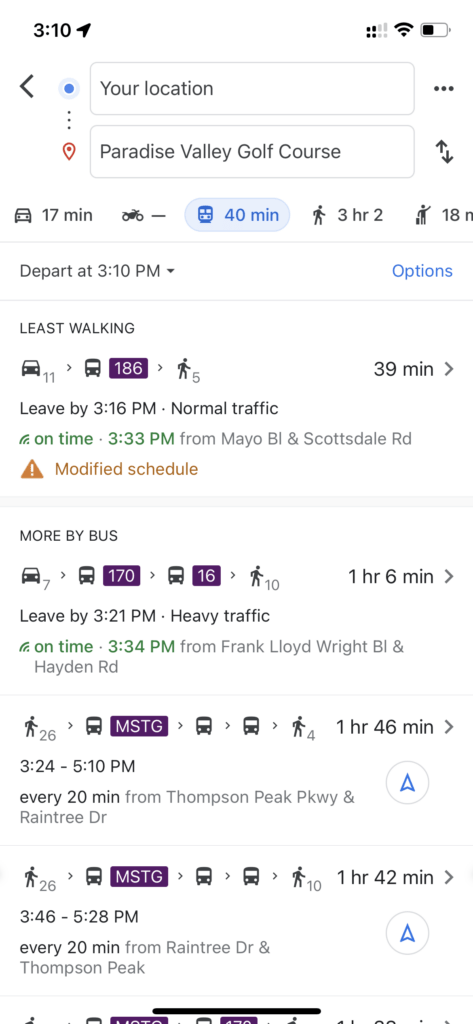Open the three-dot more options menu
The height and width of the screenshot is (1024, 473).
[444, 89]
